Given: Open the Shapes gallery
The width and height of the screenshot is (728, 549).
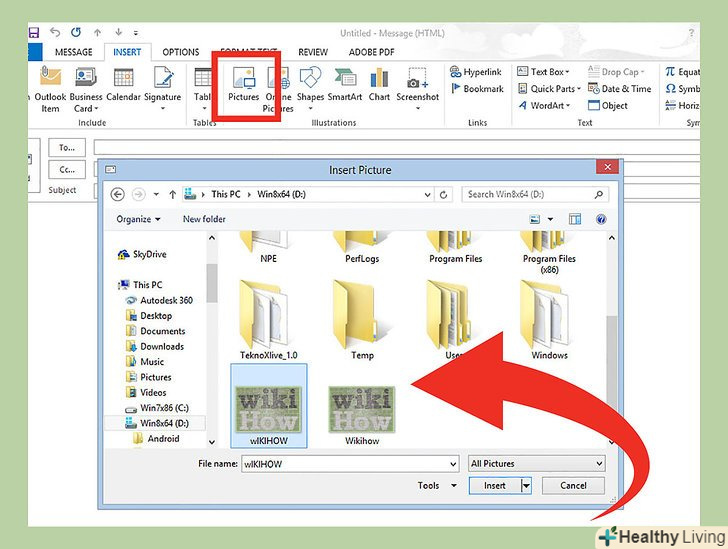Looking at the screenshot, I should coord(310,89).
